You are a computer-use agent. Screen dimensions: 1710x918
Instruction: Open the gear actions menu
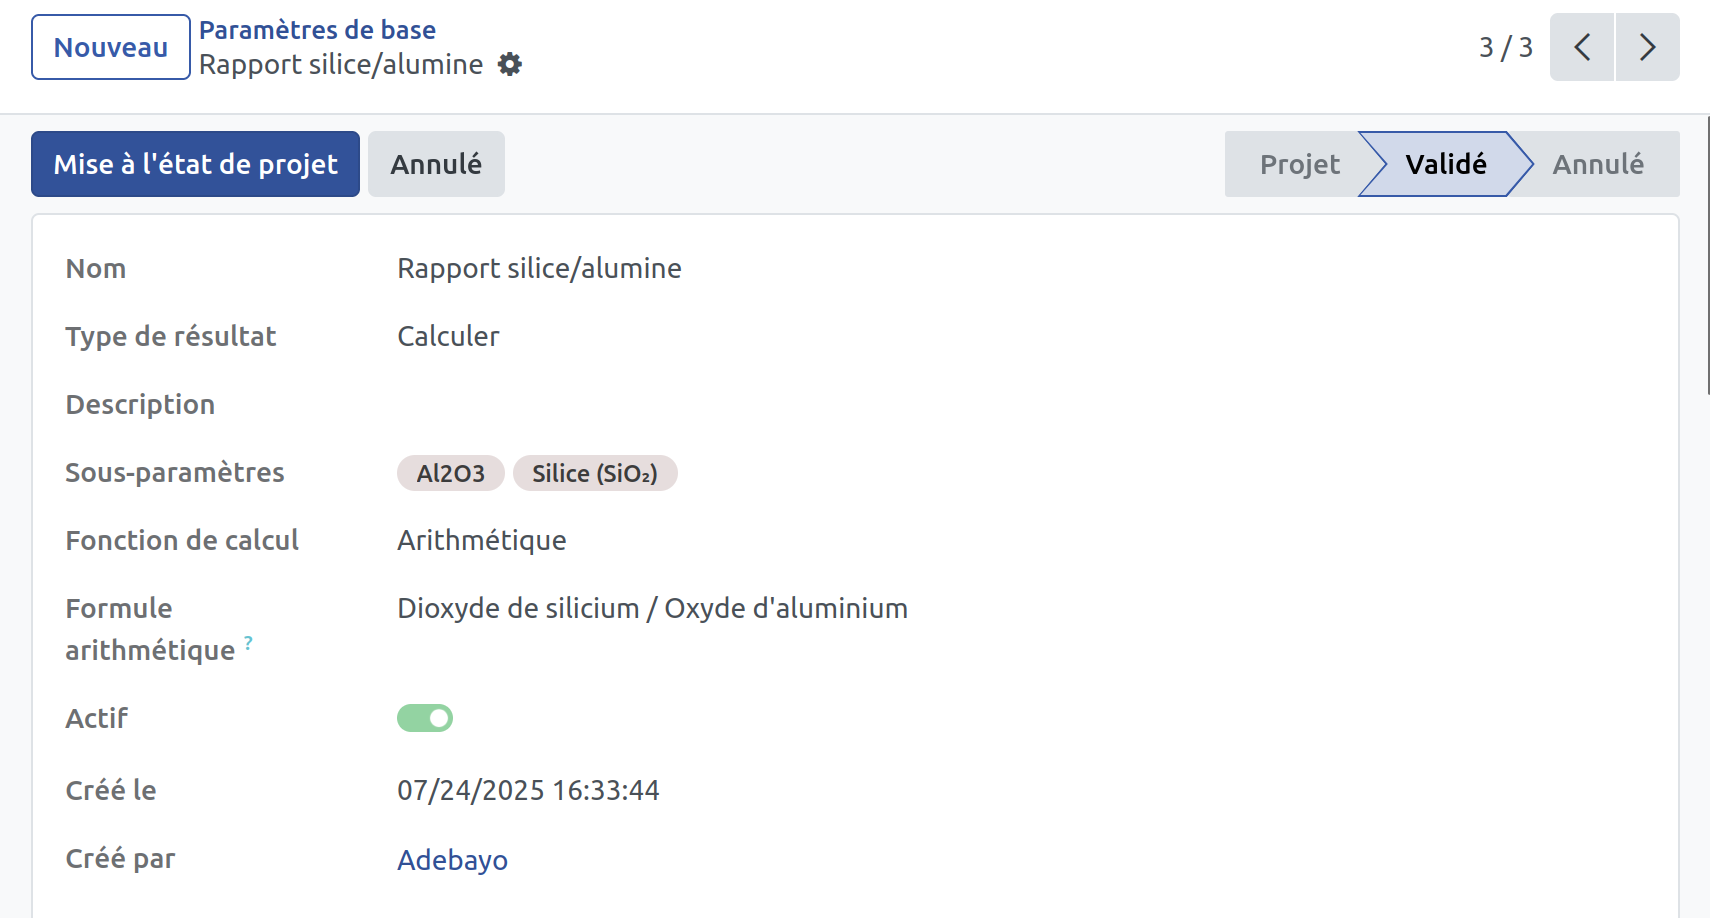pyautogui.click(x=510, y=65)
